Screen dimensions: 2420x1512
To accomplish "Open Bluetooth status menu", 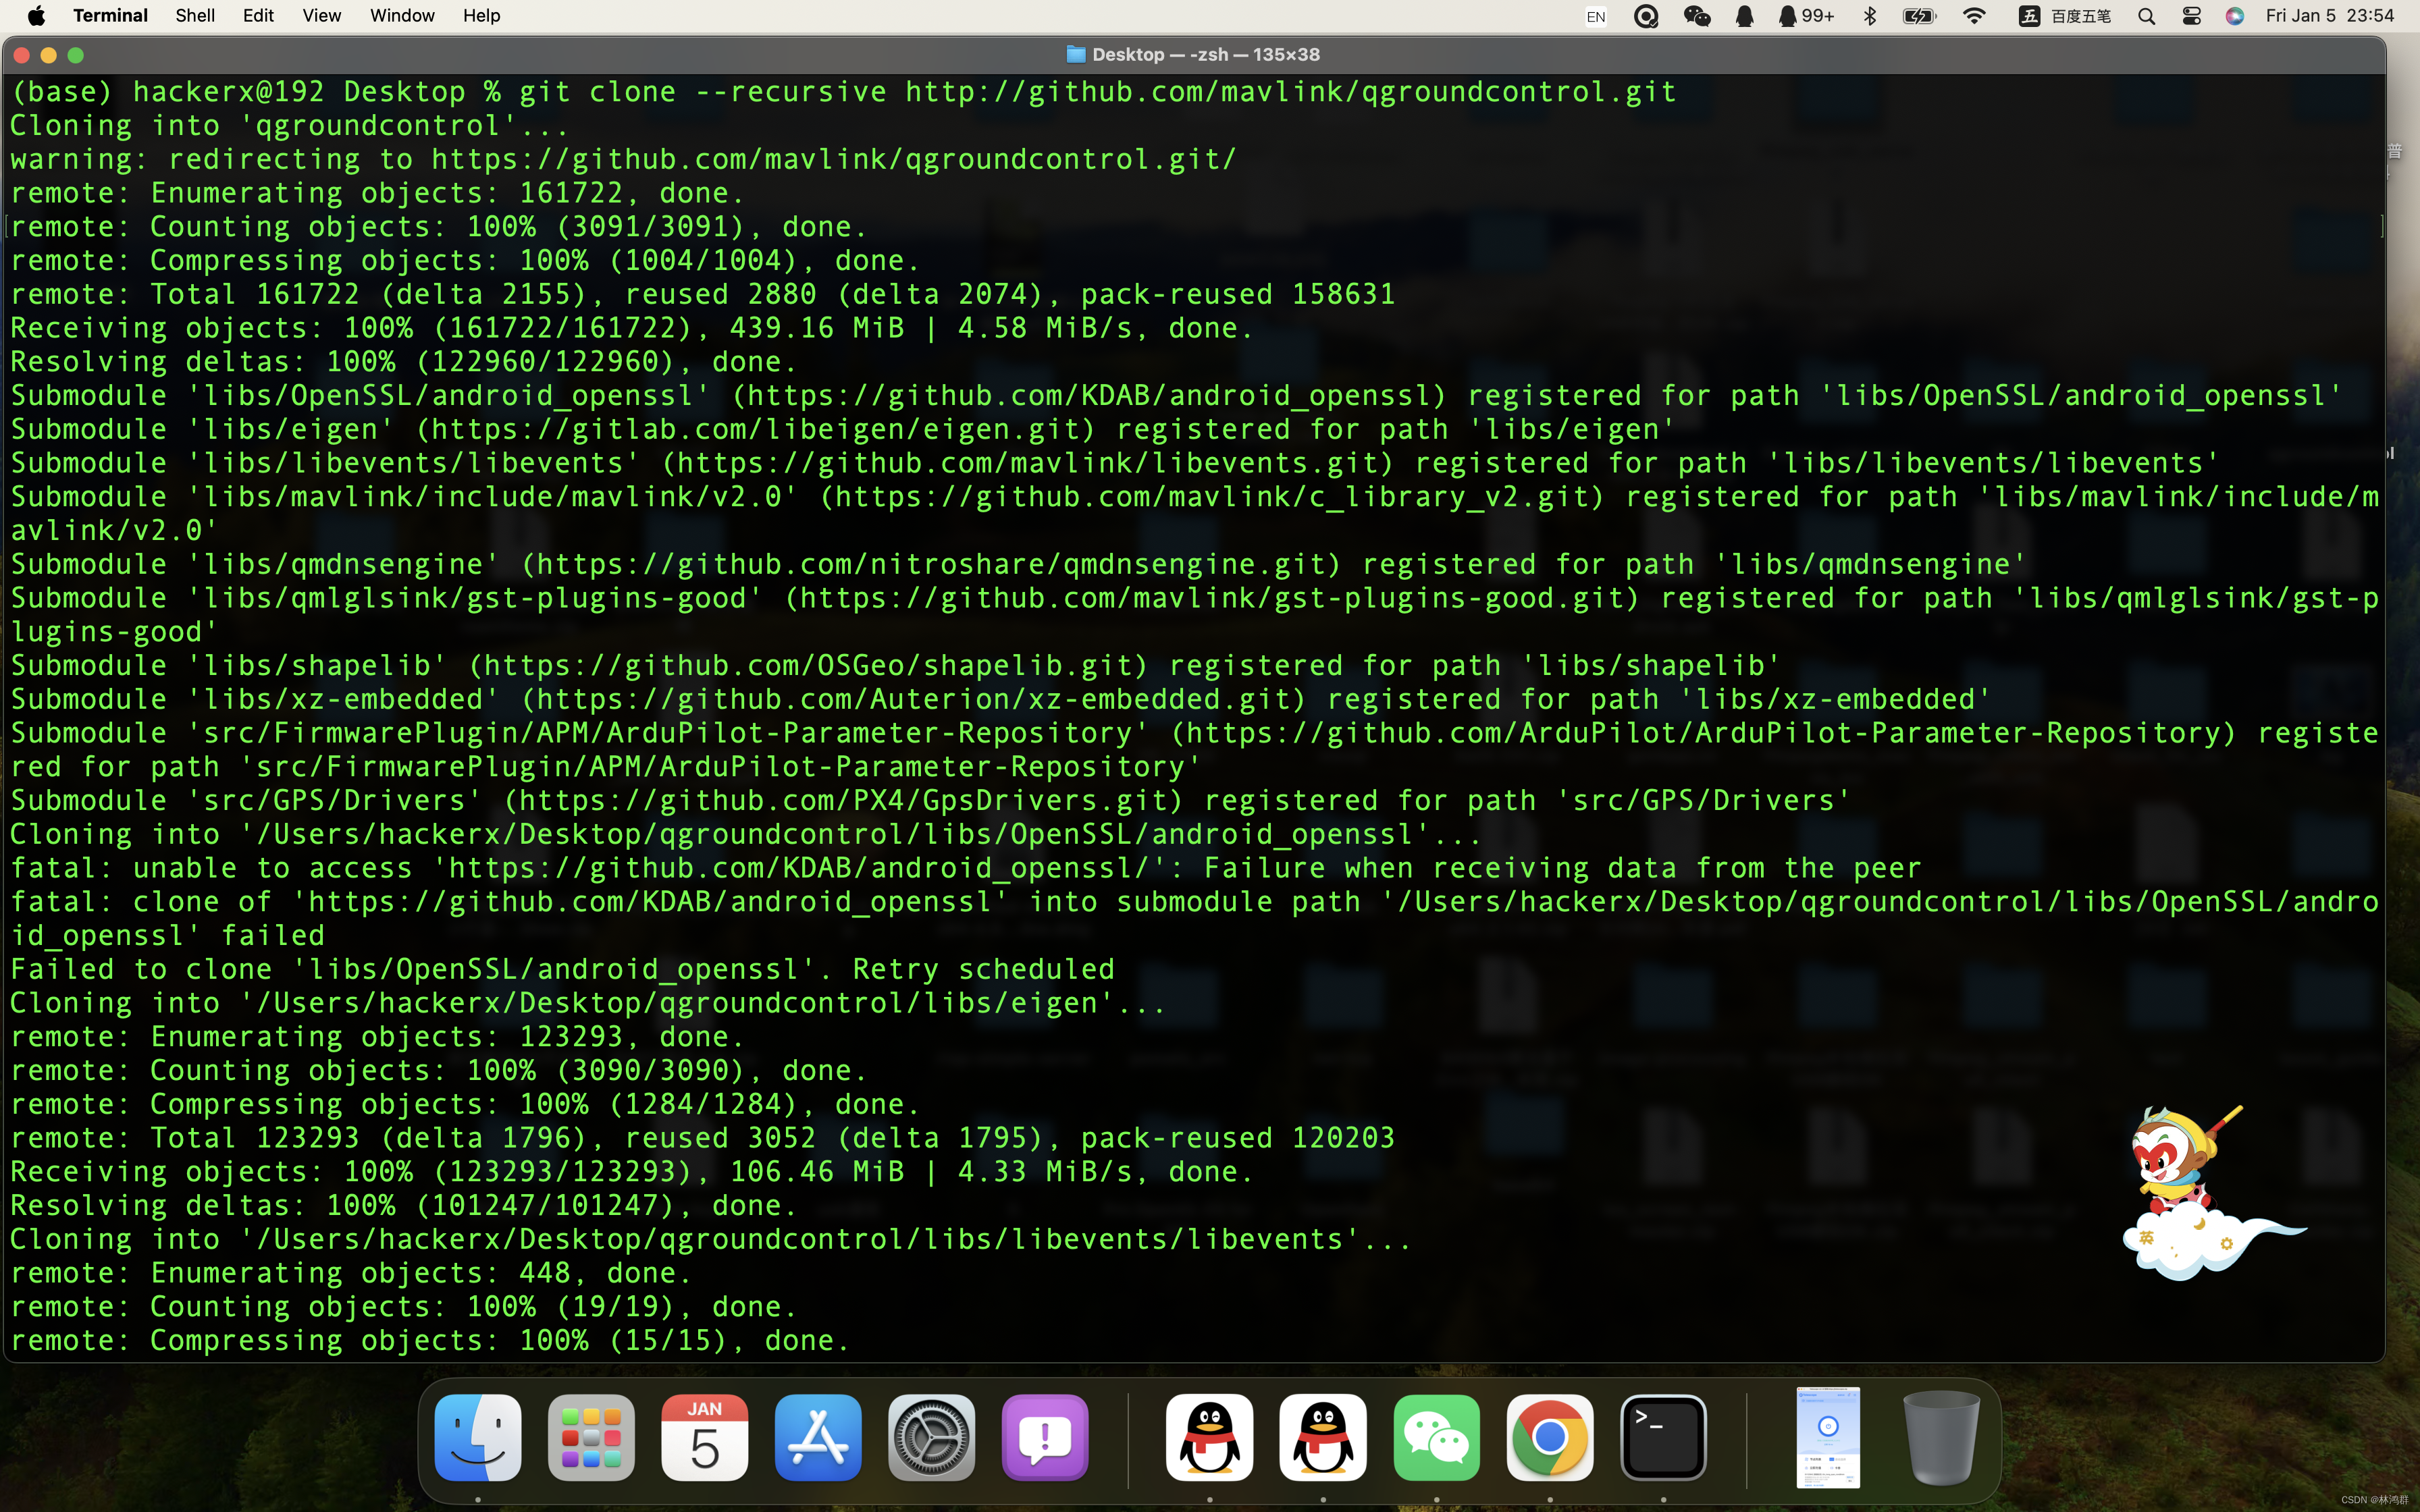I will [x=1869, y=16].
